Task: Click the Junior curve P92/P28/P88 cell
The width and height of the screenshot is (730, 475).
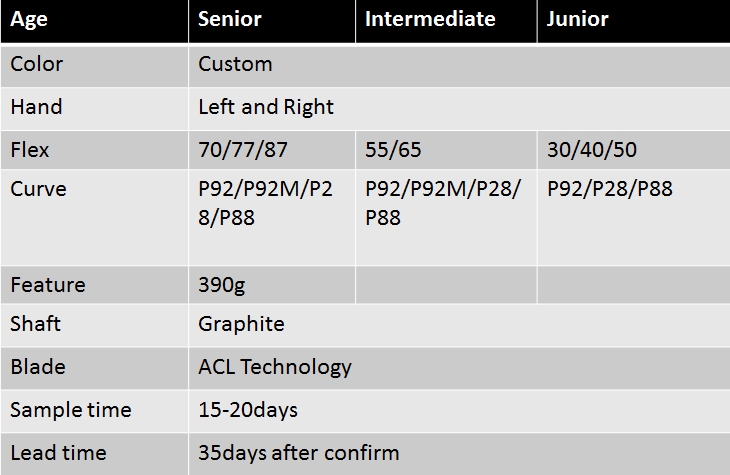Action: (x=634, y=217)
